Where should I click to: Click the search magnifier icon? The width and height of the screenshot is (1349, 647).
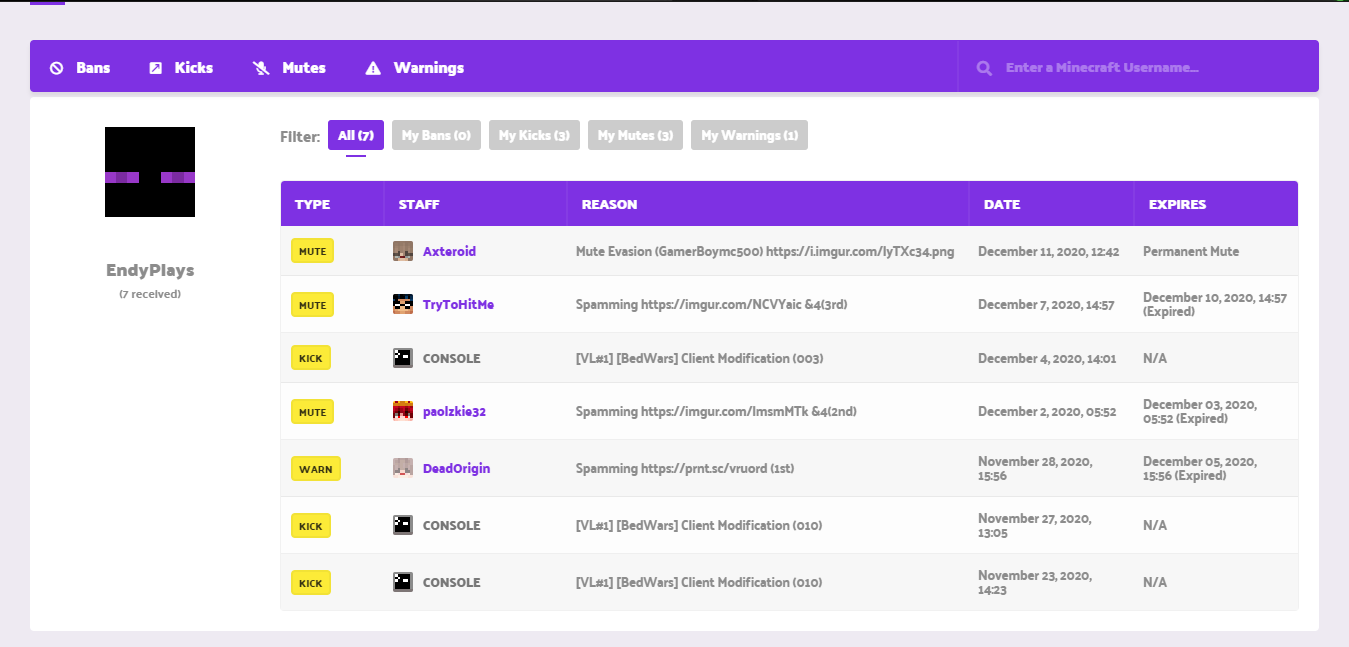coord(984,68)
